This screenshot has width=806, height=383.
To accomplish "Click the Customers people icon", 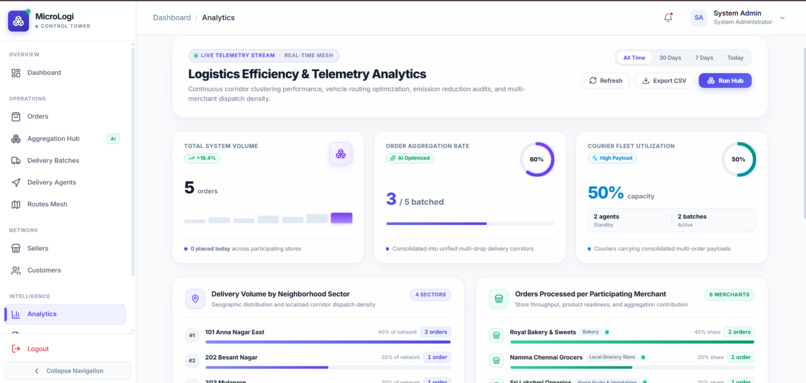I will 16,270.
